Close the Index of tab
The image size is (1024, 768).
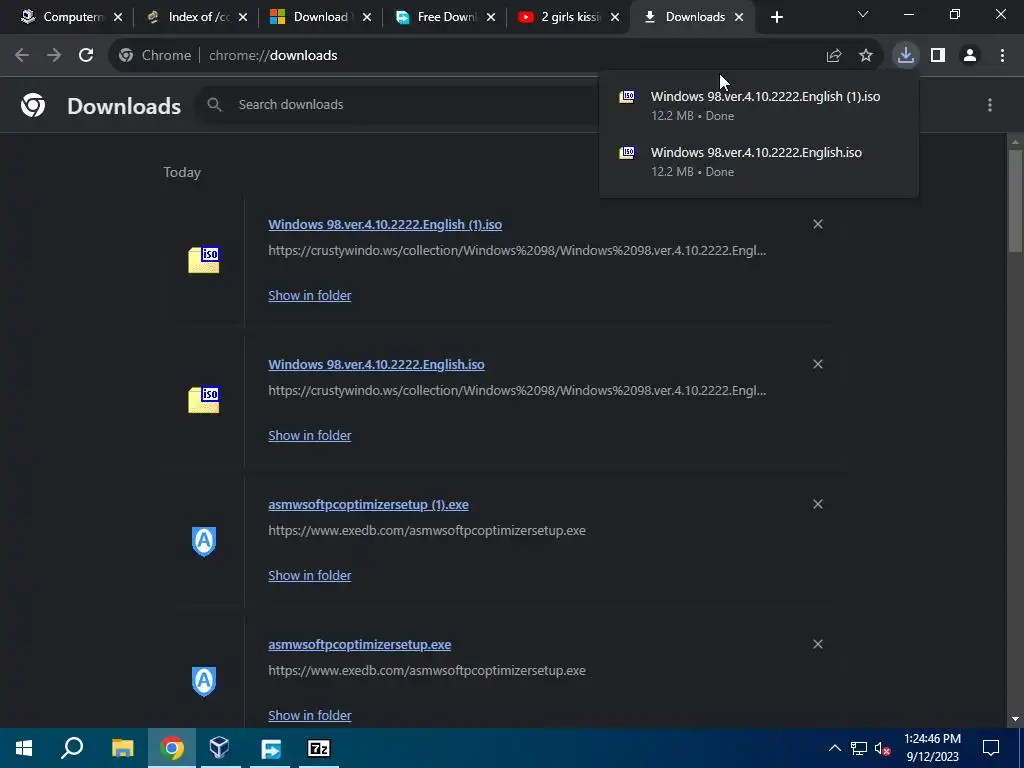click(x=243, y=17)
